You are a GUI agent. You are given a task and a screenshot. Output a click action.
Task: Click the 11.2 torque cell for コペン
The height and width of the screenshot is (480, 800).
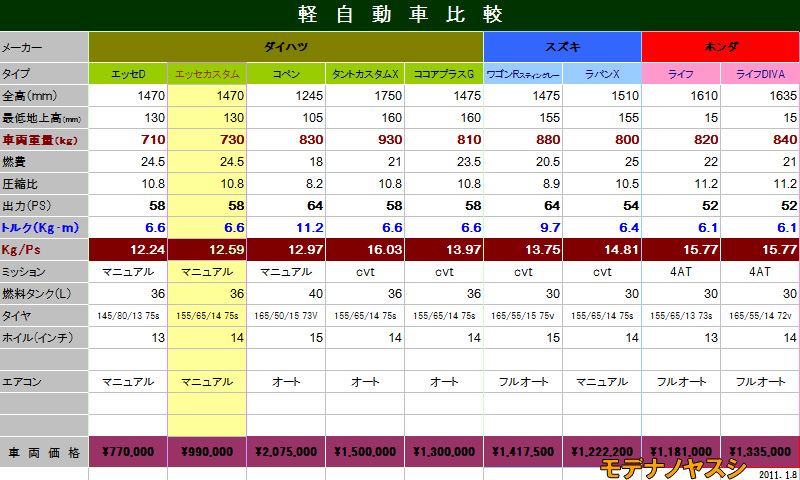click(286, 228)
